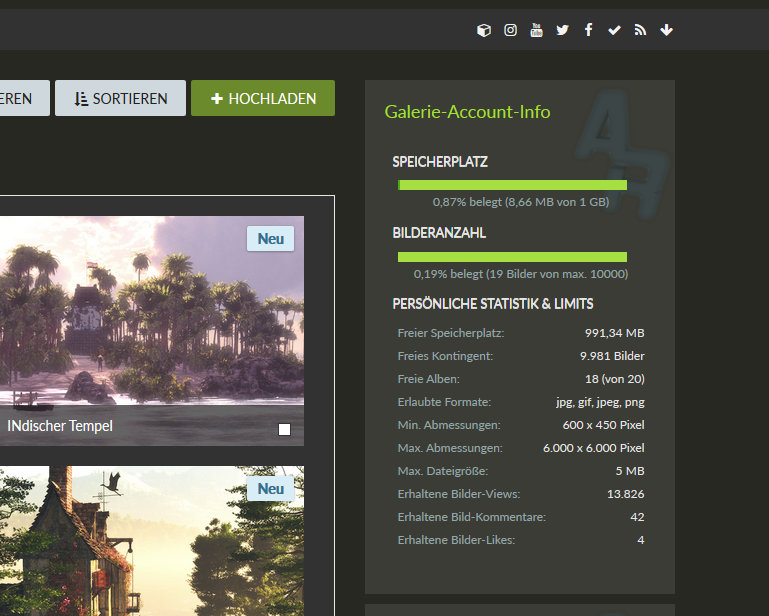Click the value 13.826
The image size is (769, 616).
point(626,494)
